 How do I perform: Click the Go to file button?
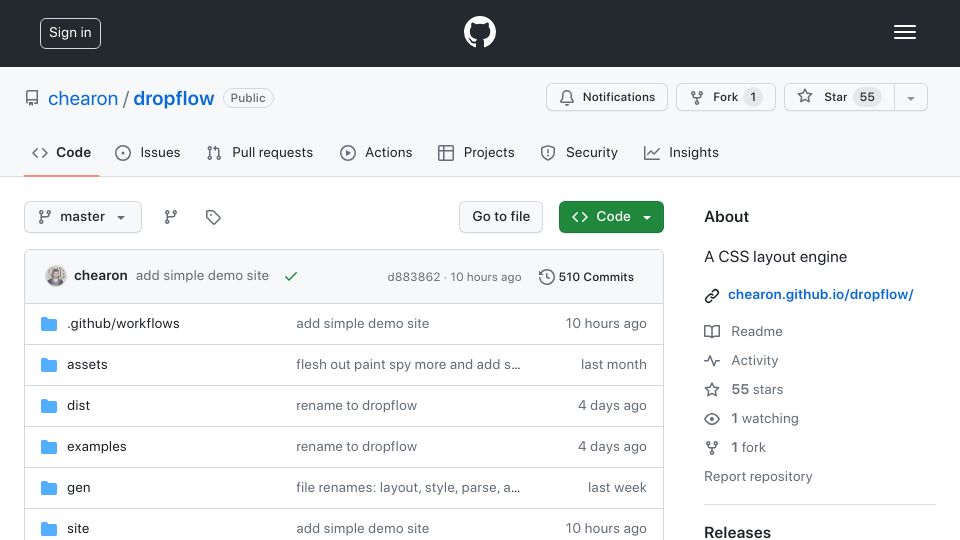(501, 217)
